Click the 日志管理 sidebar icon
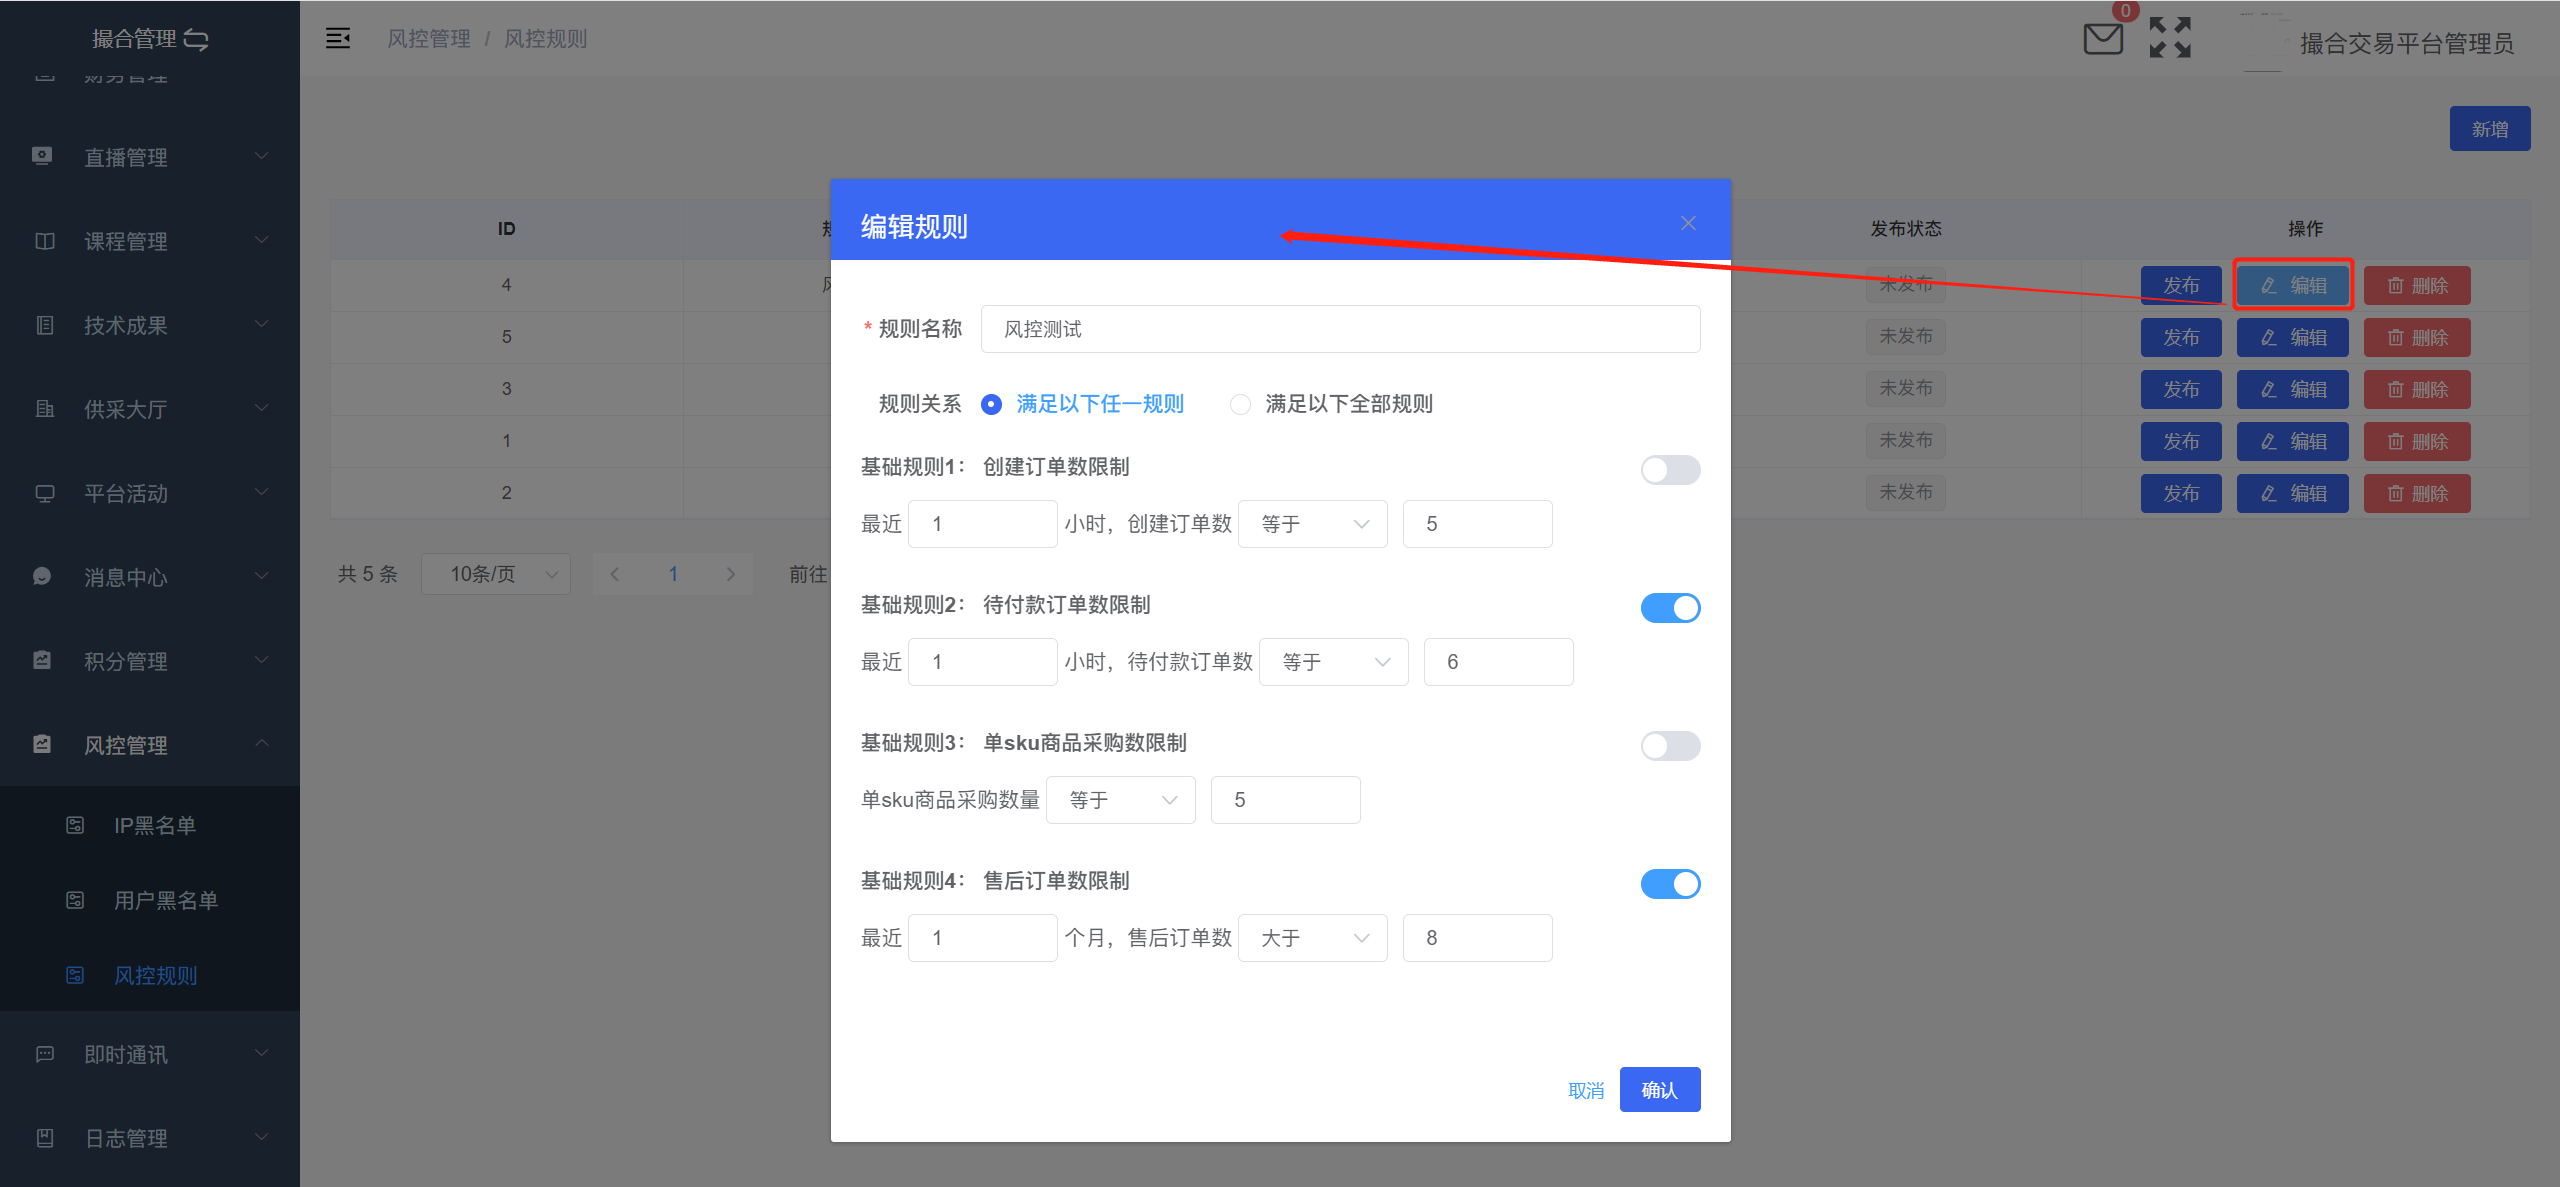 pos(44,1137)
